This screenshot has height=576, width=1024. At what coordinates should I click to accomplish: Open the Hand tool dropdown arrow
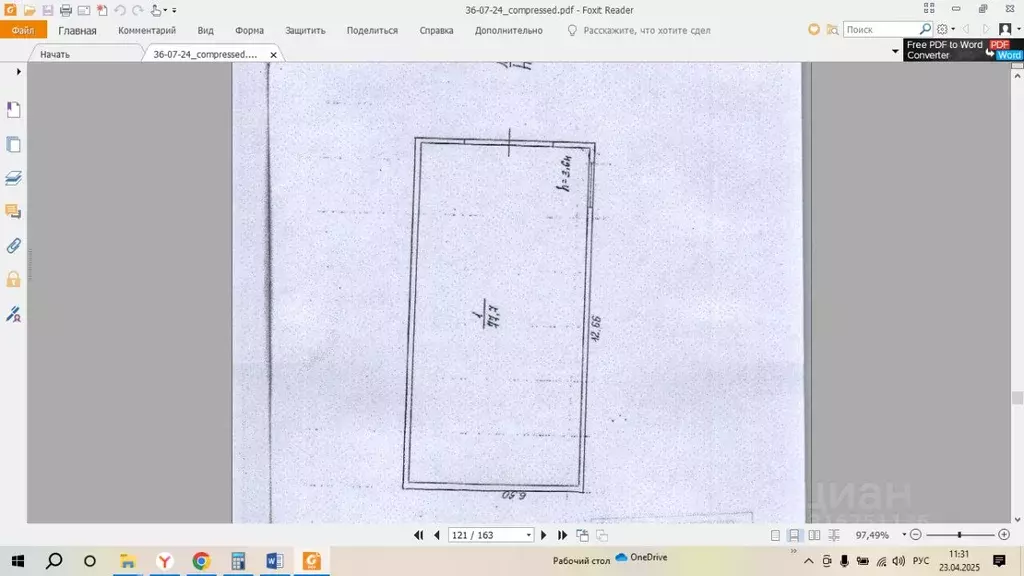click(165, 10)
